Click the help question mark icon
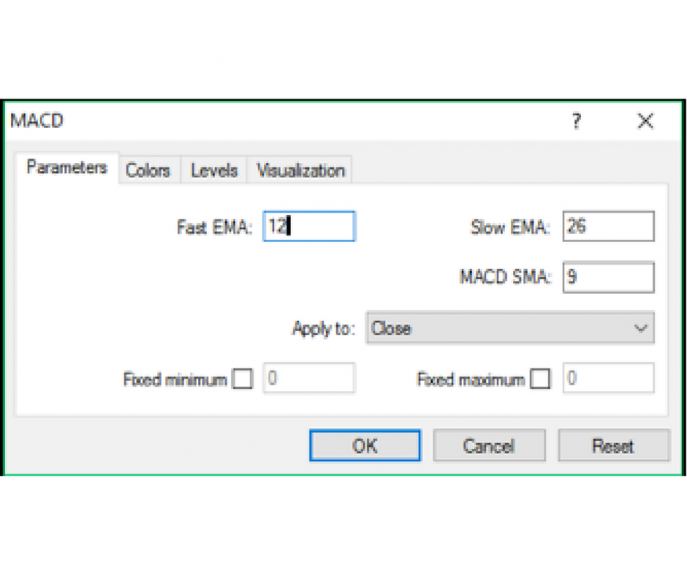 [x=576, y=121]
